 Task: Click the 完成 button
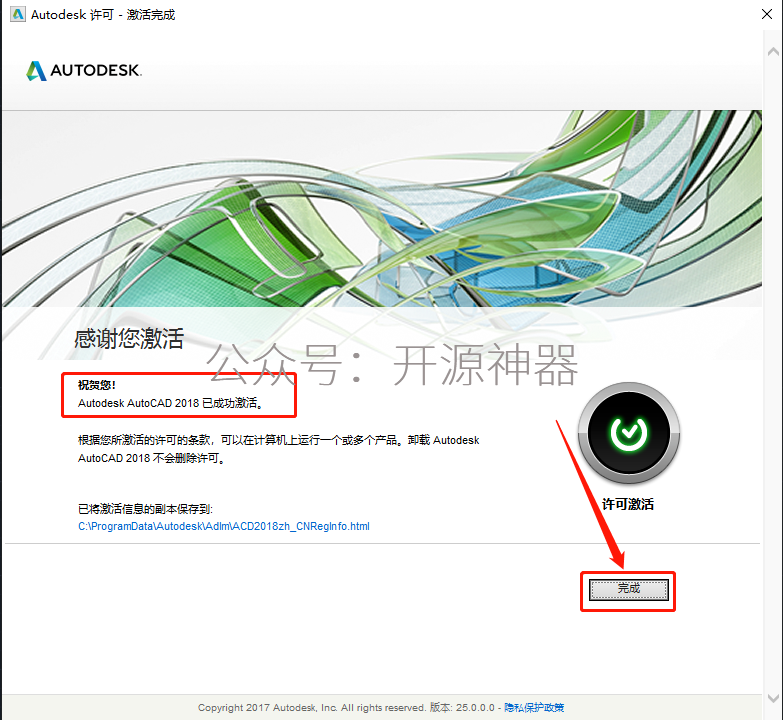[x=628, y=590]
